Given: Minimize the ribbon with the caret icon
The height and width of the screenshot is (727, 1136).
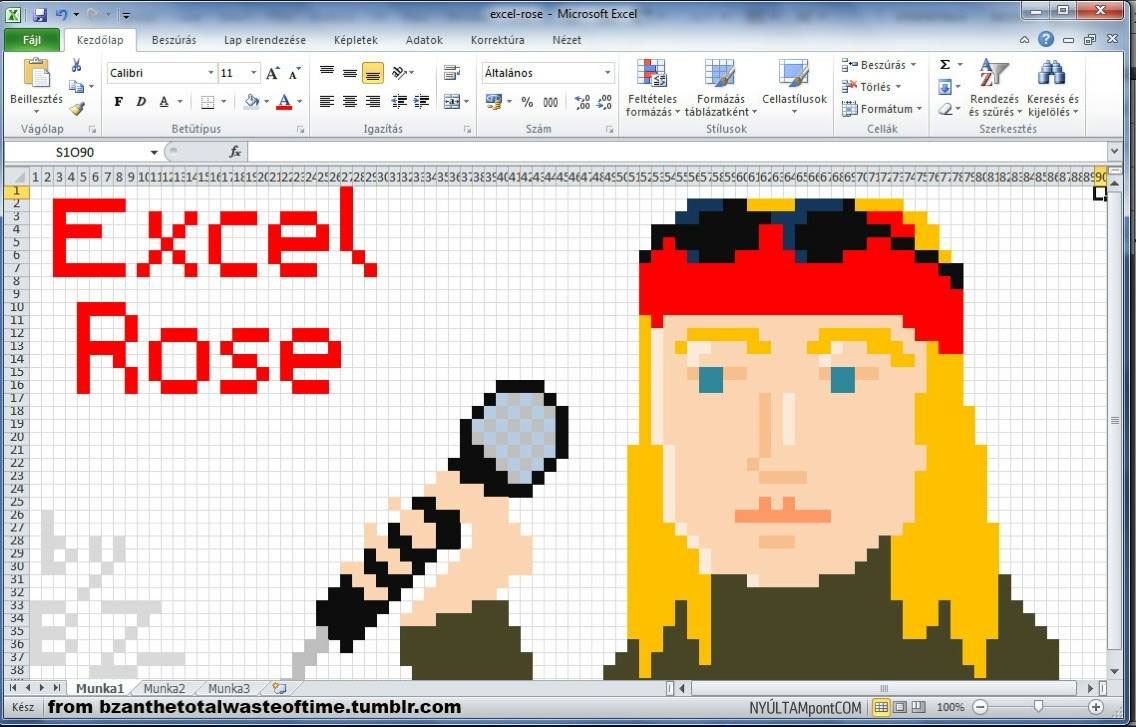Looking at the screenshot, I should click(x=1024, y=40).
